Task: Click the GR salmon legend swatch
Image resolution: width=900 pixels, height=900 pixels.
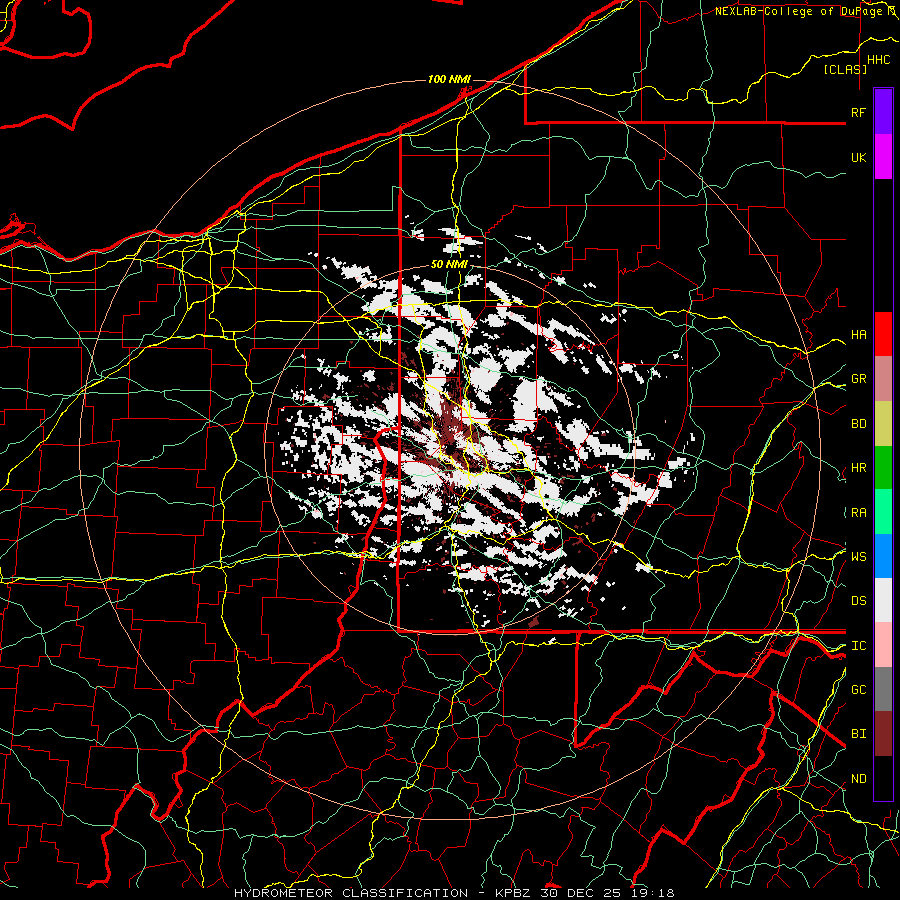Action: 883,378
